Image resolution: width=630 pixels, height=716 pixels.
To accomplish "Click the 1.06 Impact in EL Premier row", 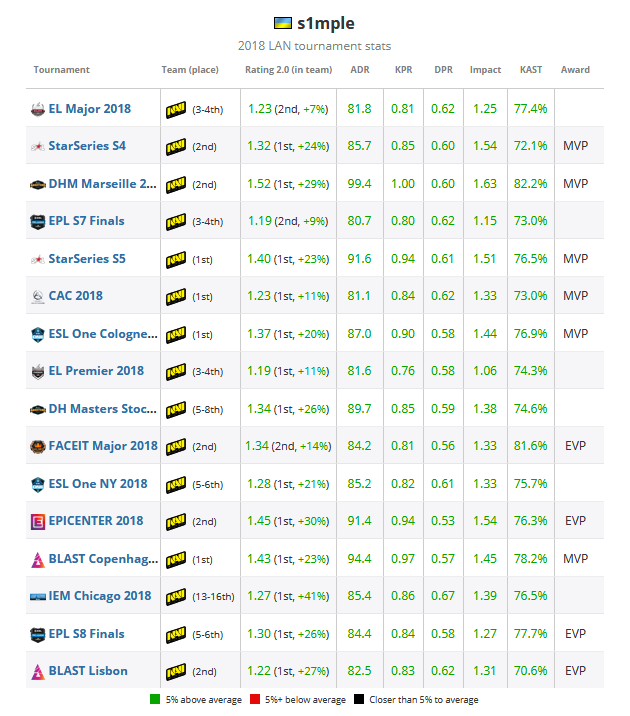I will pos(485,370).
